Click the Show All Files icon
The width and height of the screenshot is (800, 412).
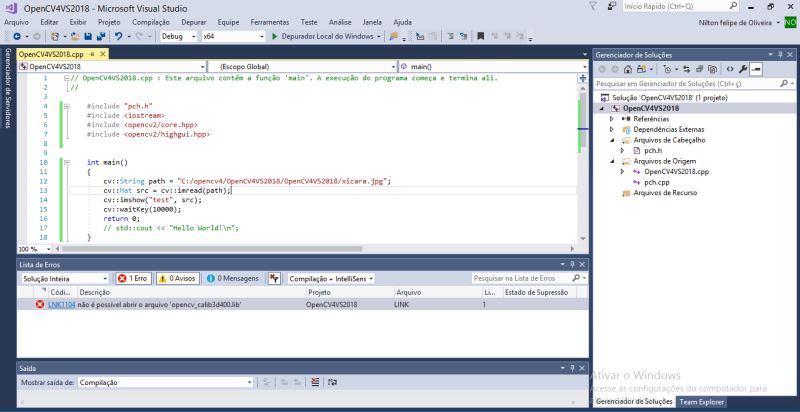pos(713,69)
